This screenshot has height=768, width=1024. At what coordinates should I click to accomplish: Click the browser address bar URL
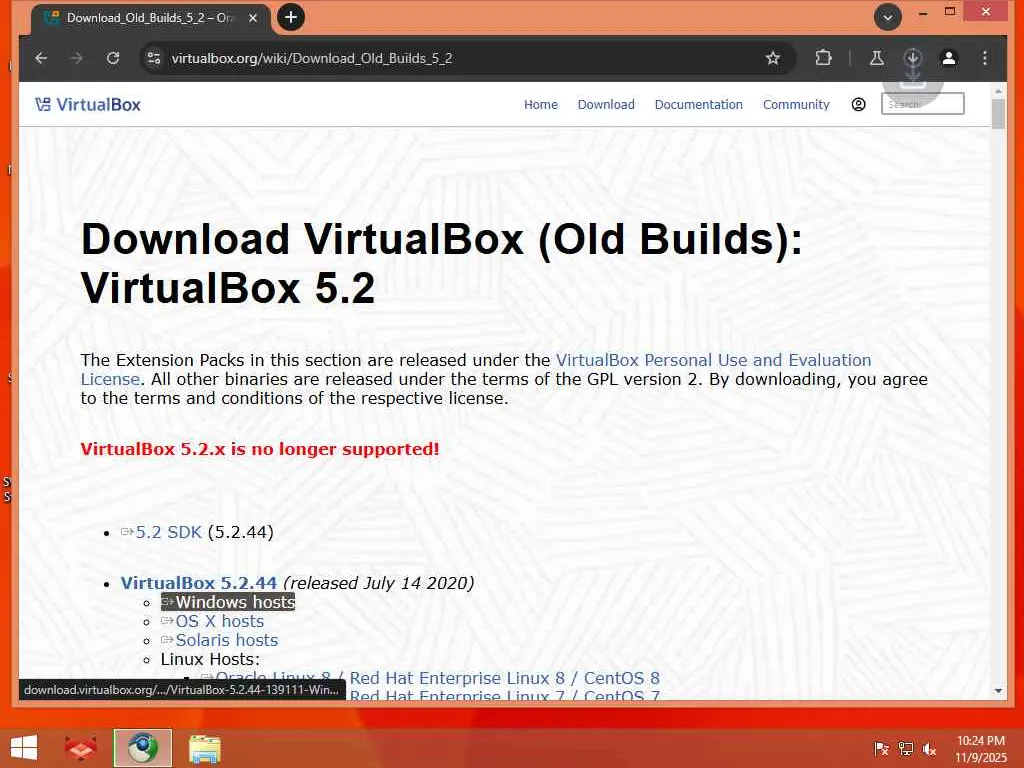(312, 58)
